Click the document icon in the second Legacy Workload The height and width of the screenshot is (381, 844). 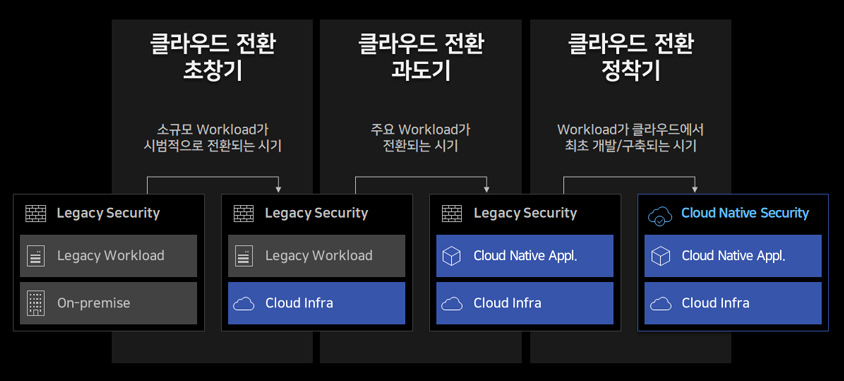point(244,256)
